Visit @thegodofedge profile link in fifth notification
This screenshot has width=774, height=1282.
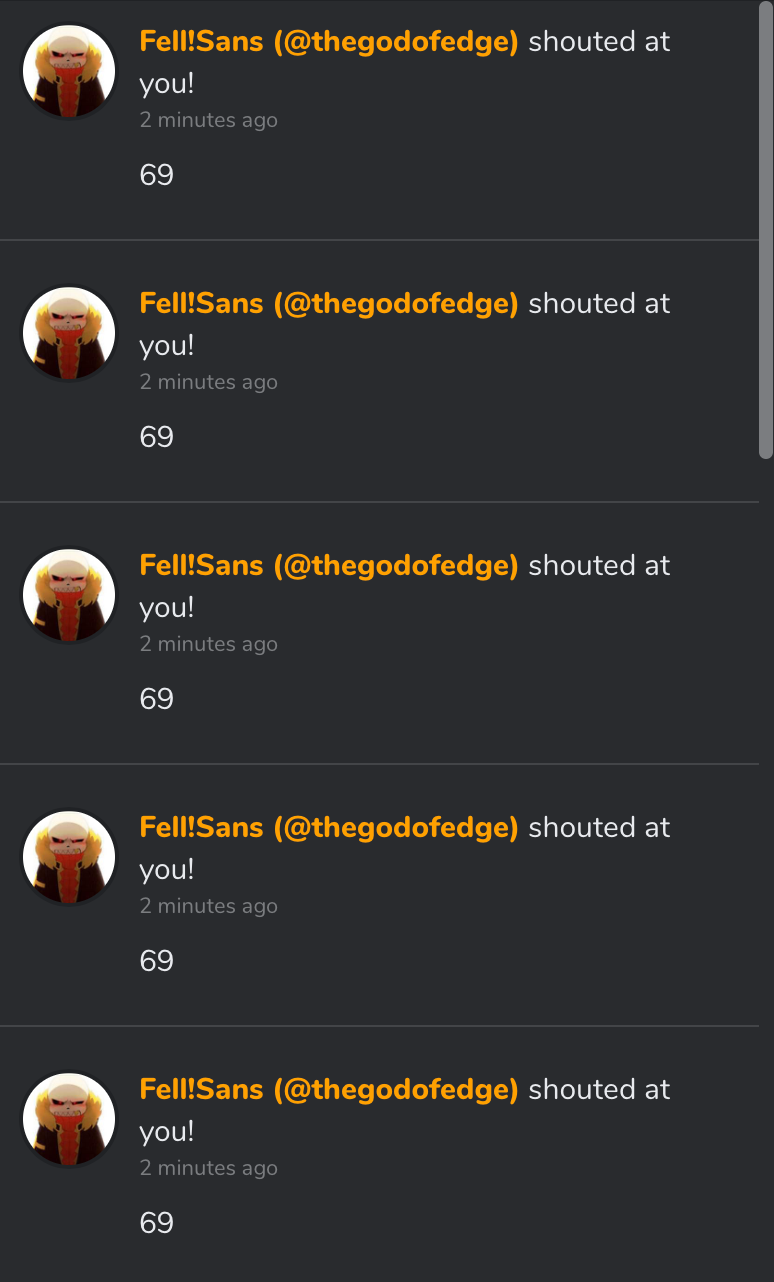[329, 1090]
